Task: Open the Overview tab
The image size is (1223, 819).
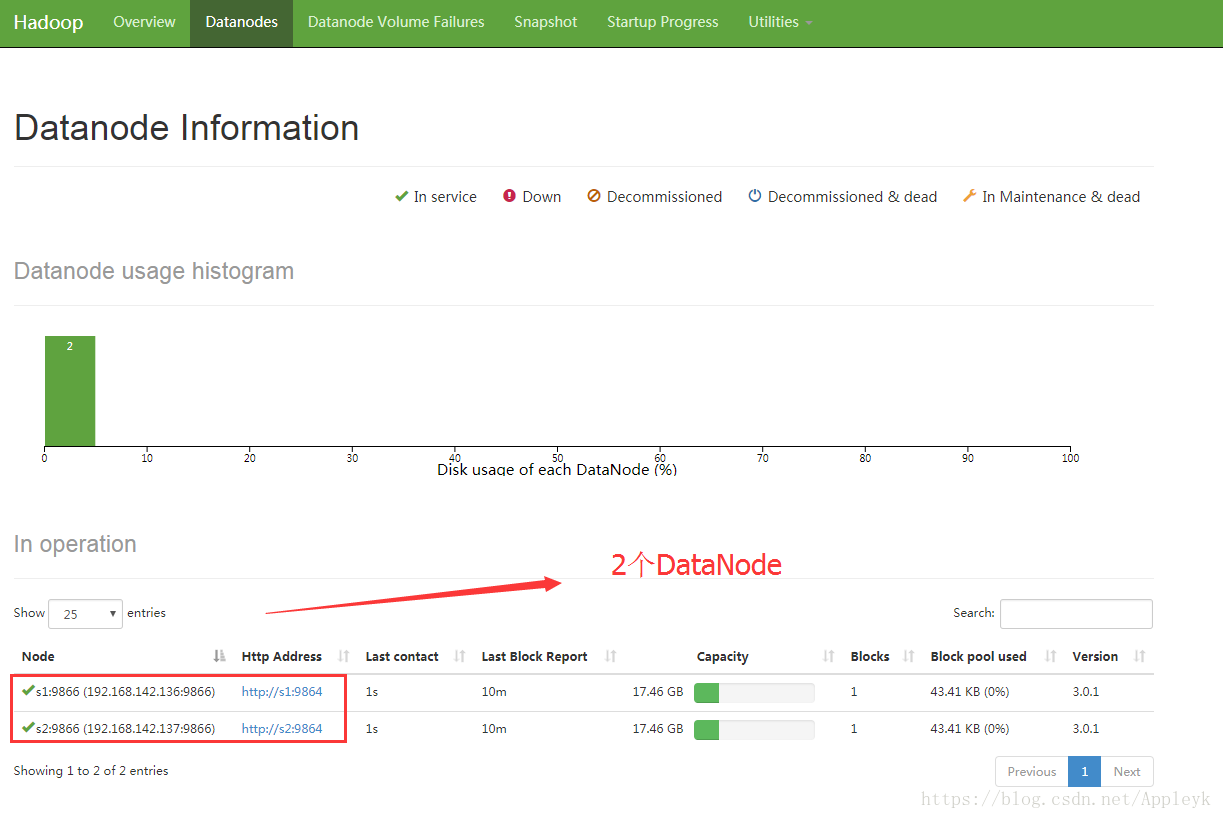Action: (144, 22)
